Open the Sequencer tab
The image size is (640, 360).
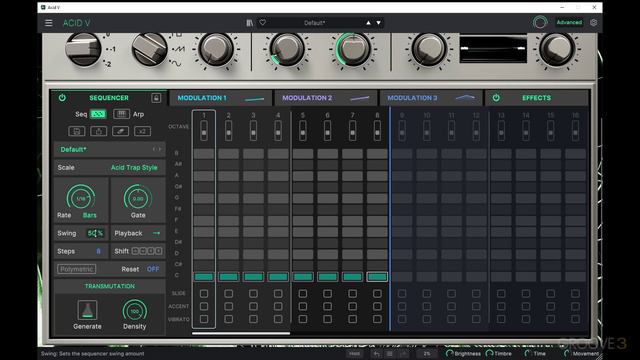[109, 98]
